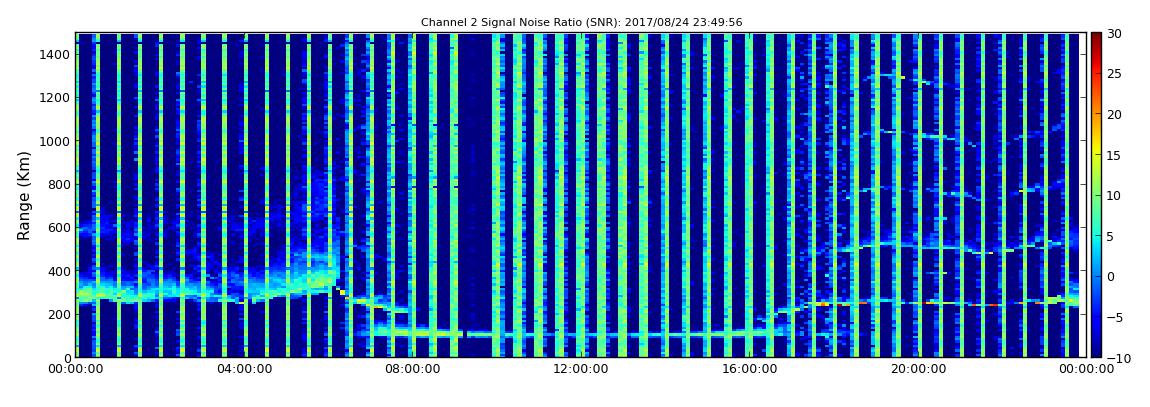This screenshot has height=407, width=1150.
Task: Click the 20:00:00 time axis label
Action: [916, 370]
